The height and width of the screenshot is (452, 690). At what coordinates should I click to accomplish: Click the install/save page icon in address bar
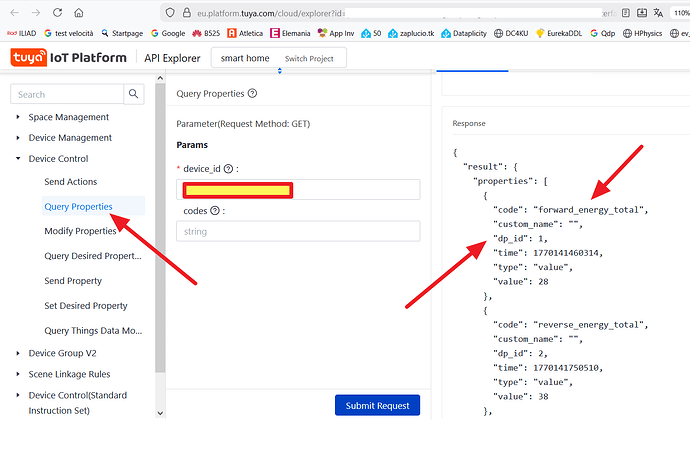(x=642, y=13)
